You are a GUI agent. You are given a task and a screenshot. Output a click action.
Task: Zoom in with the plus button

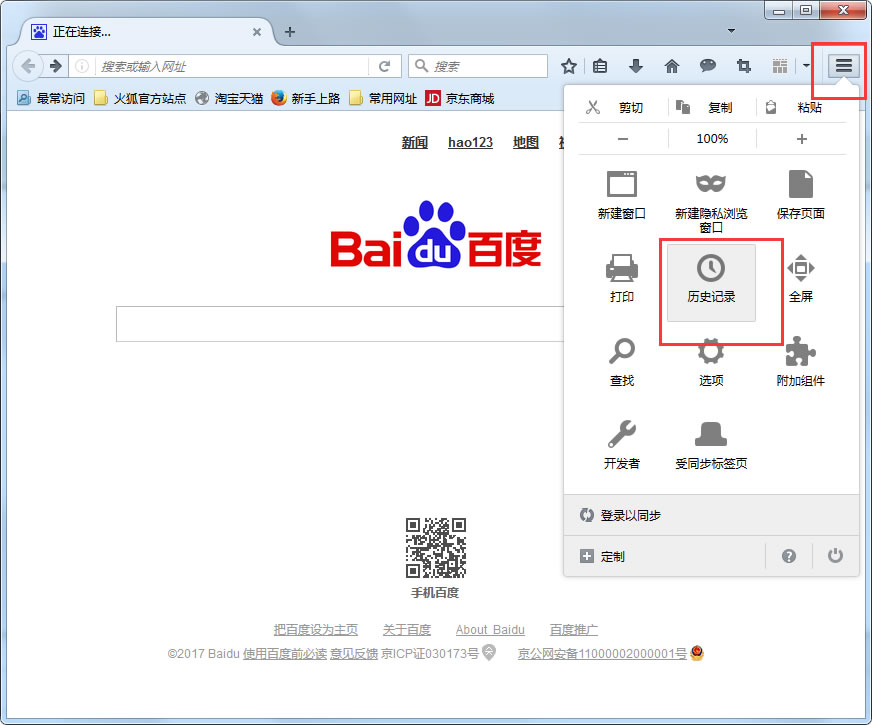click(x=801, y=139)
